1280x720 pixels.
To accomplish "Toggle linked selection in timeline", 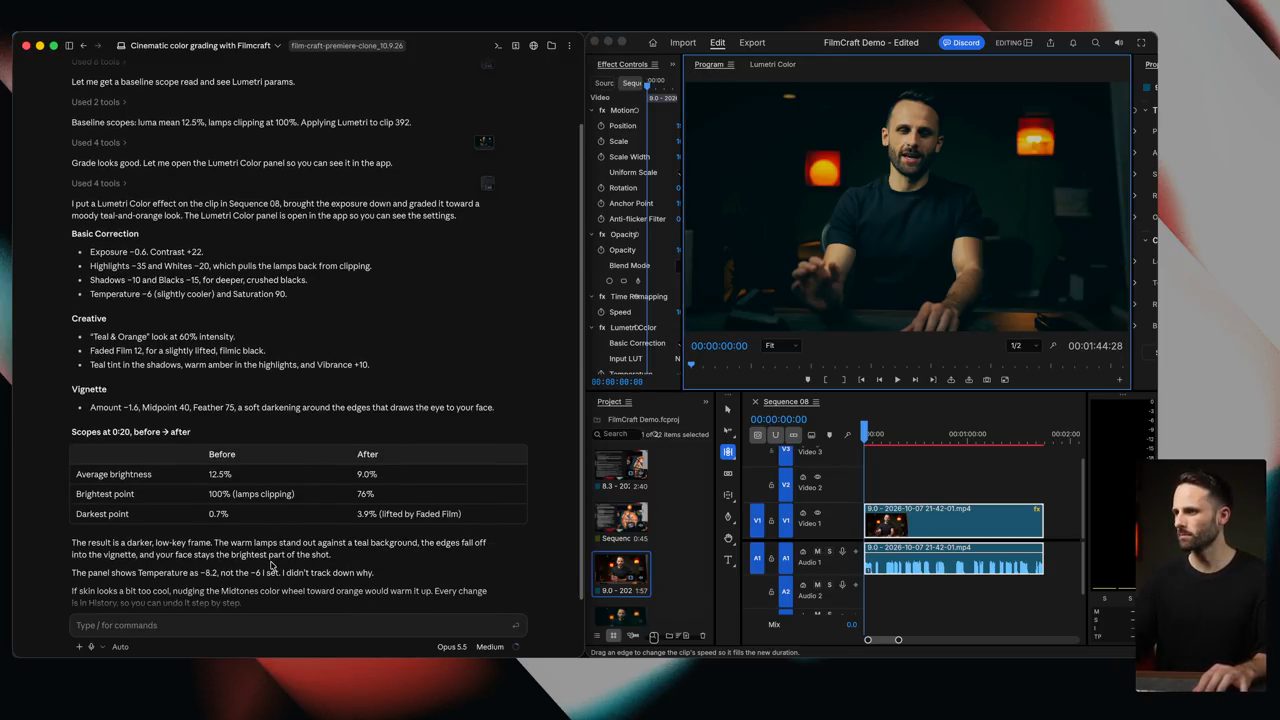I will pos(793,435).
